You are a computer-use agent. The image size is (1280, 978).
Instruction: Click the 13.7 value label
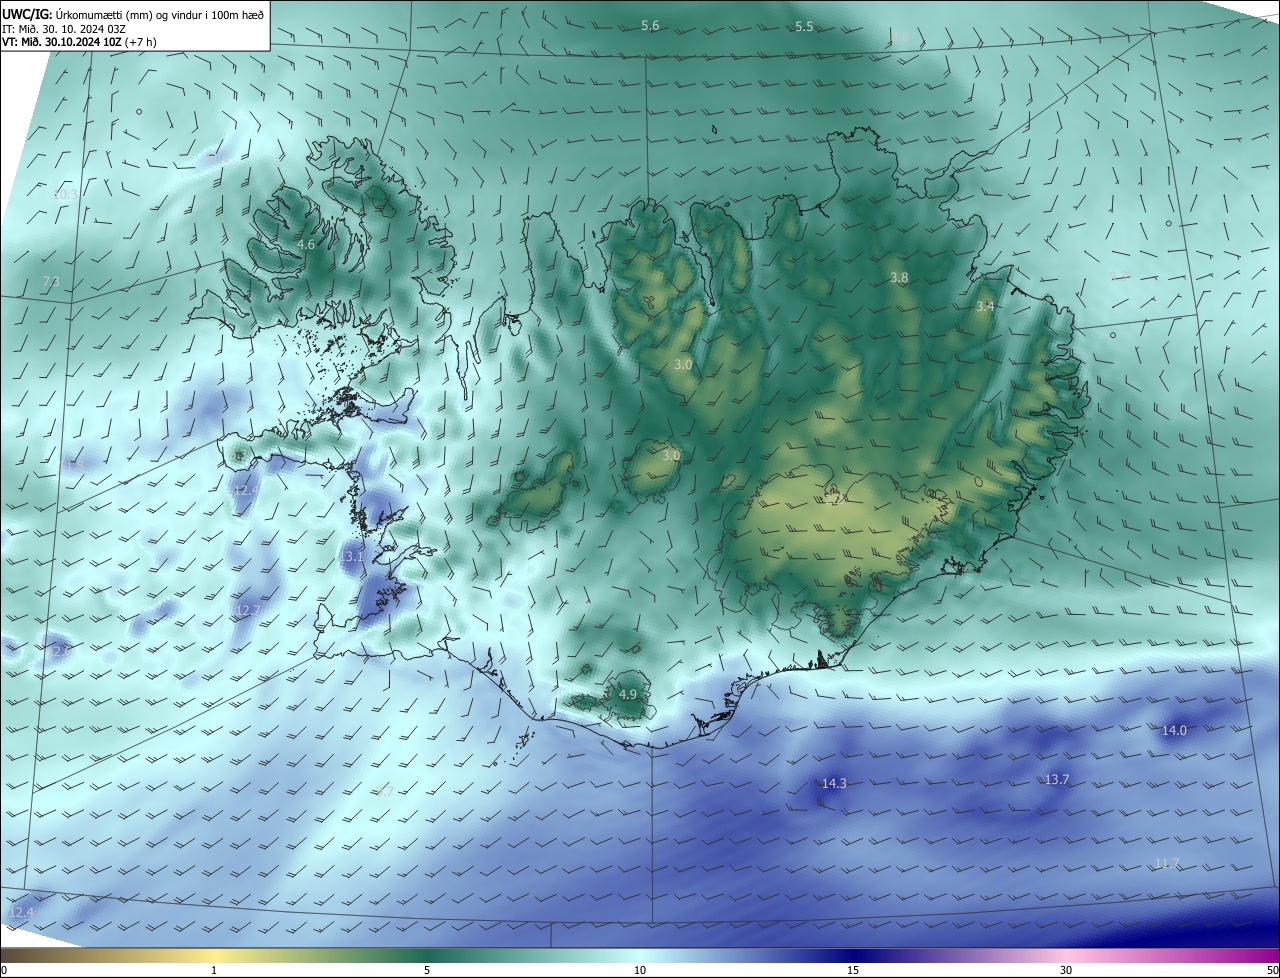point(1057,780)
